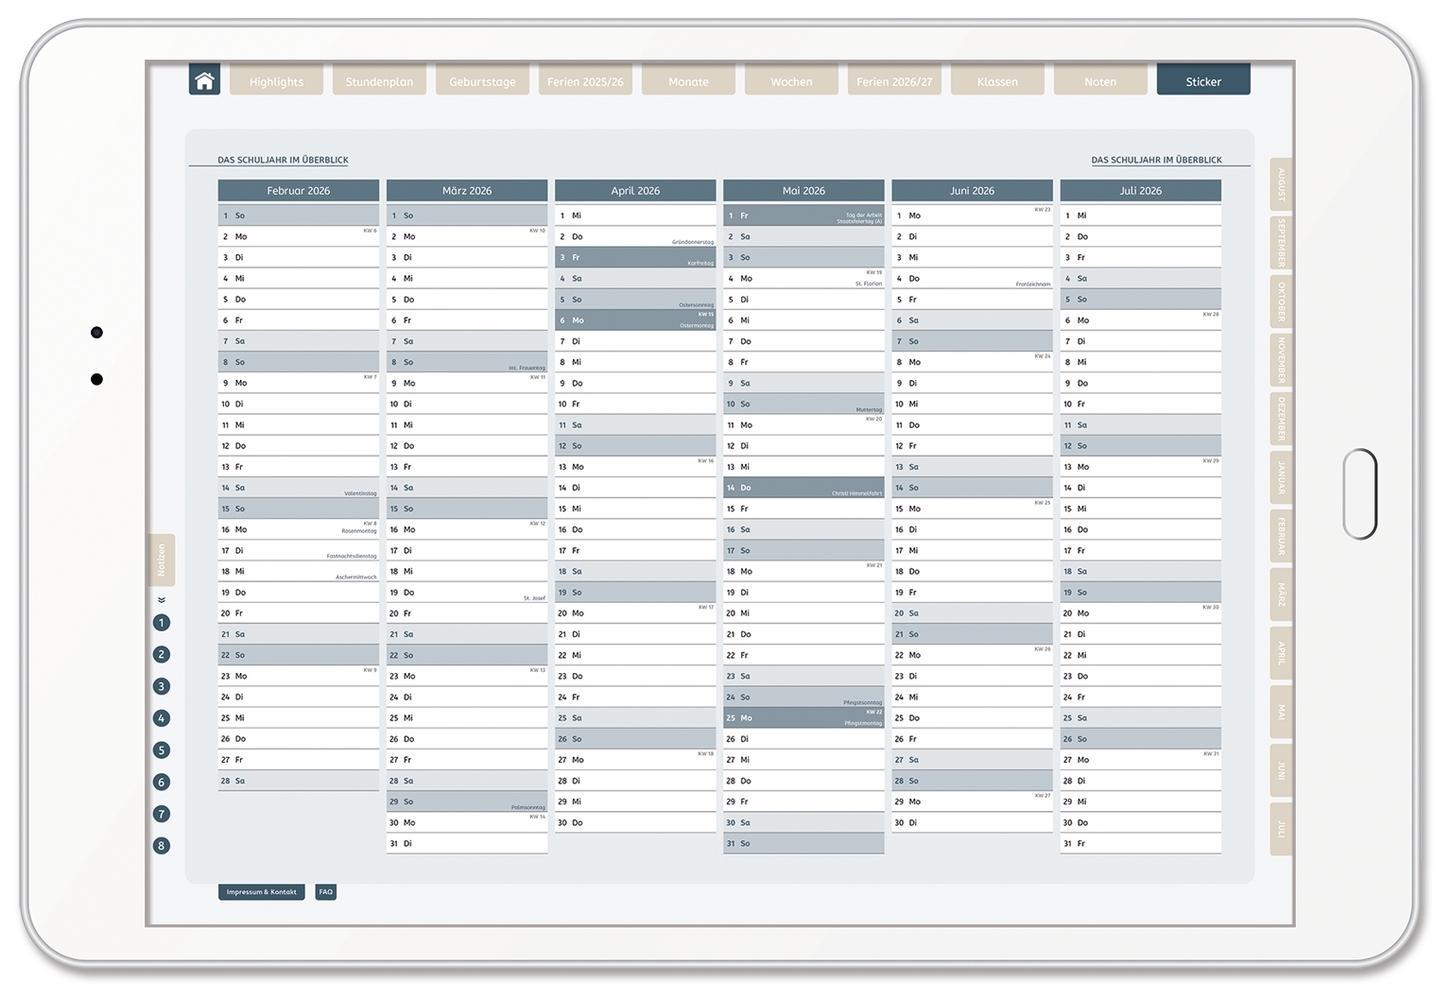This screenshot has height=1000, width=1451.
Task: Expand the double chevron under Notizen
Action: (x=161, y=600)
